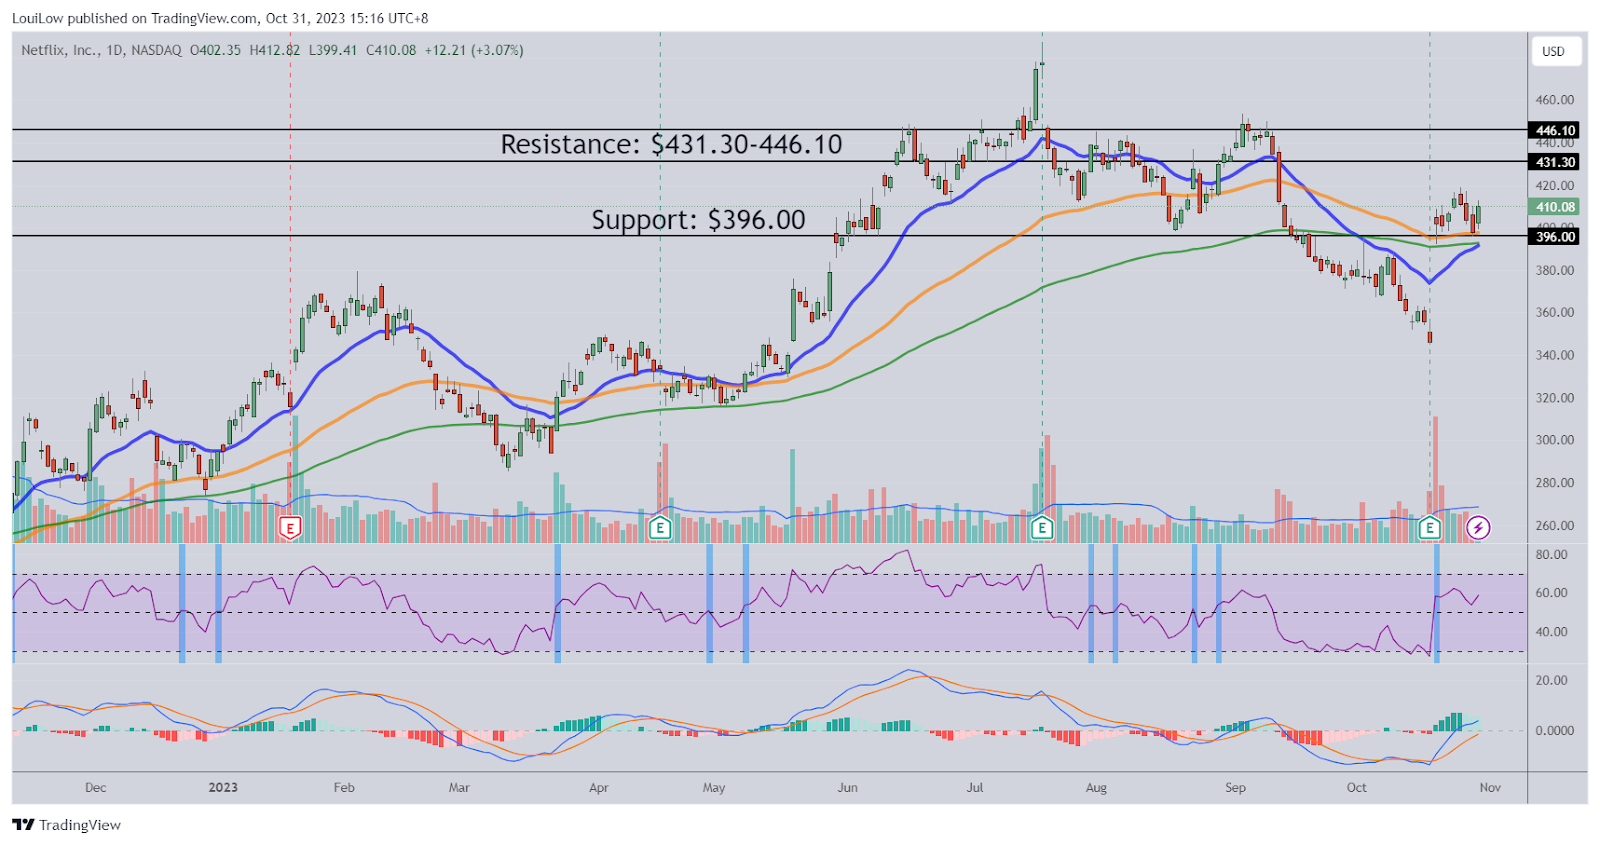The height and width of the screenshot is (845, 1600).
Task: Select the 431.30 resistance price label
Action: 1555,162
